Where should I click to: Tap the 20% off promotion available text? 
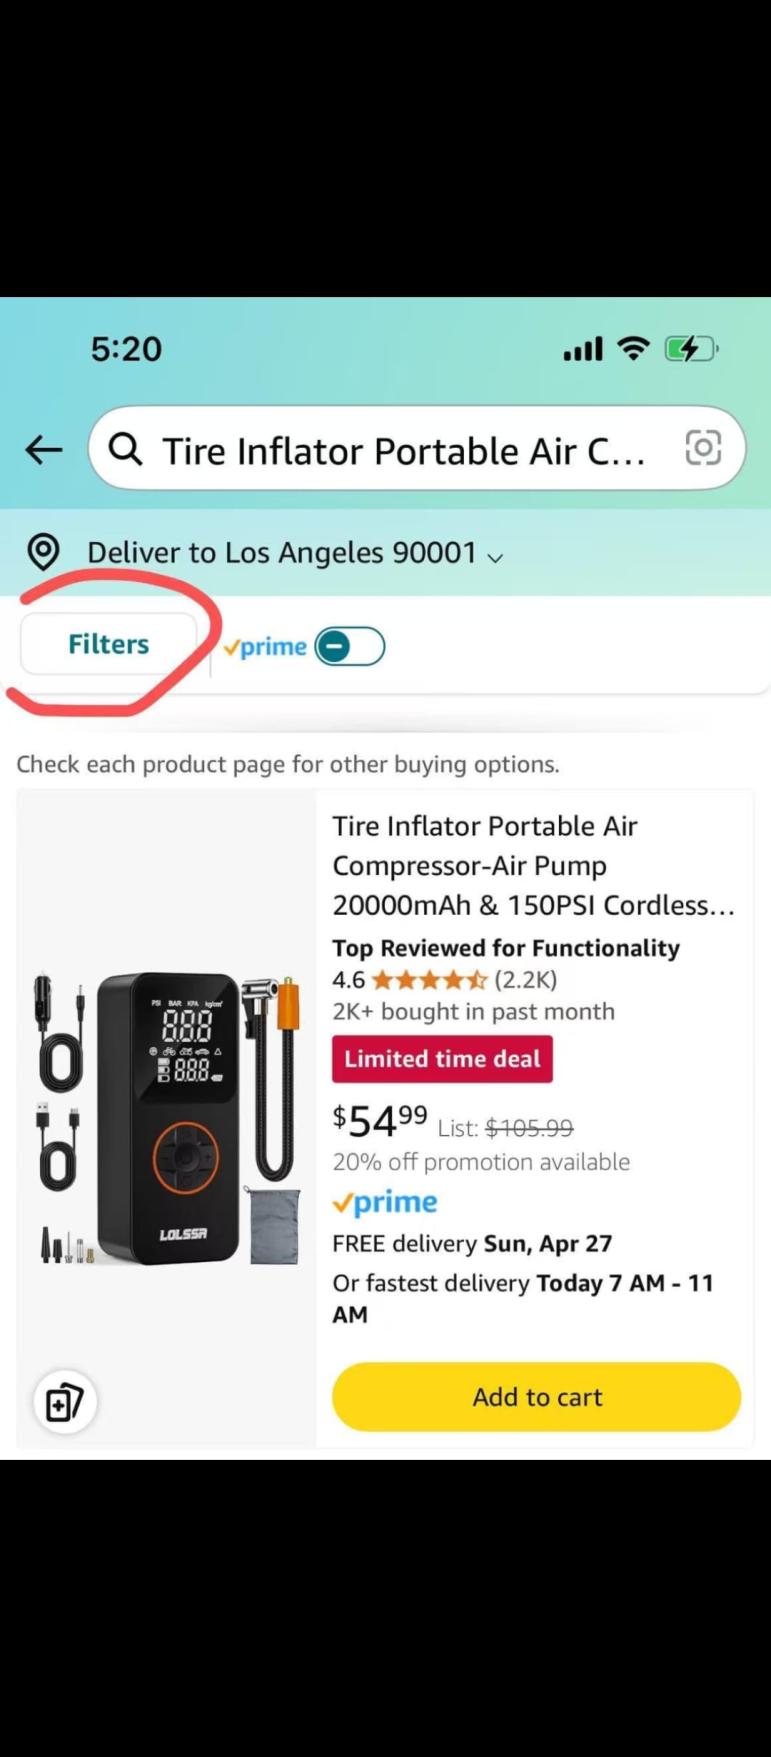(481, 1162)
